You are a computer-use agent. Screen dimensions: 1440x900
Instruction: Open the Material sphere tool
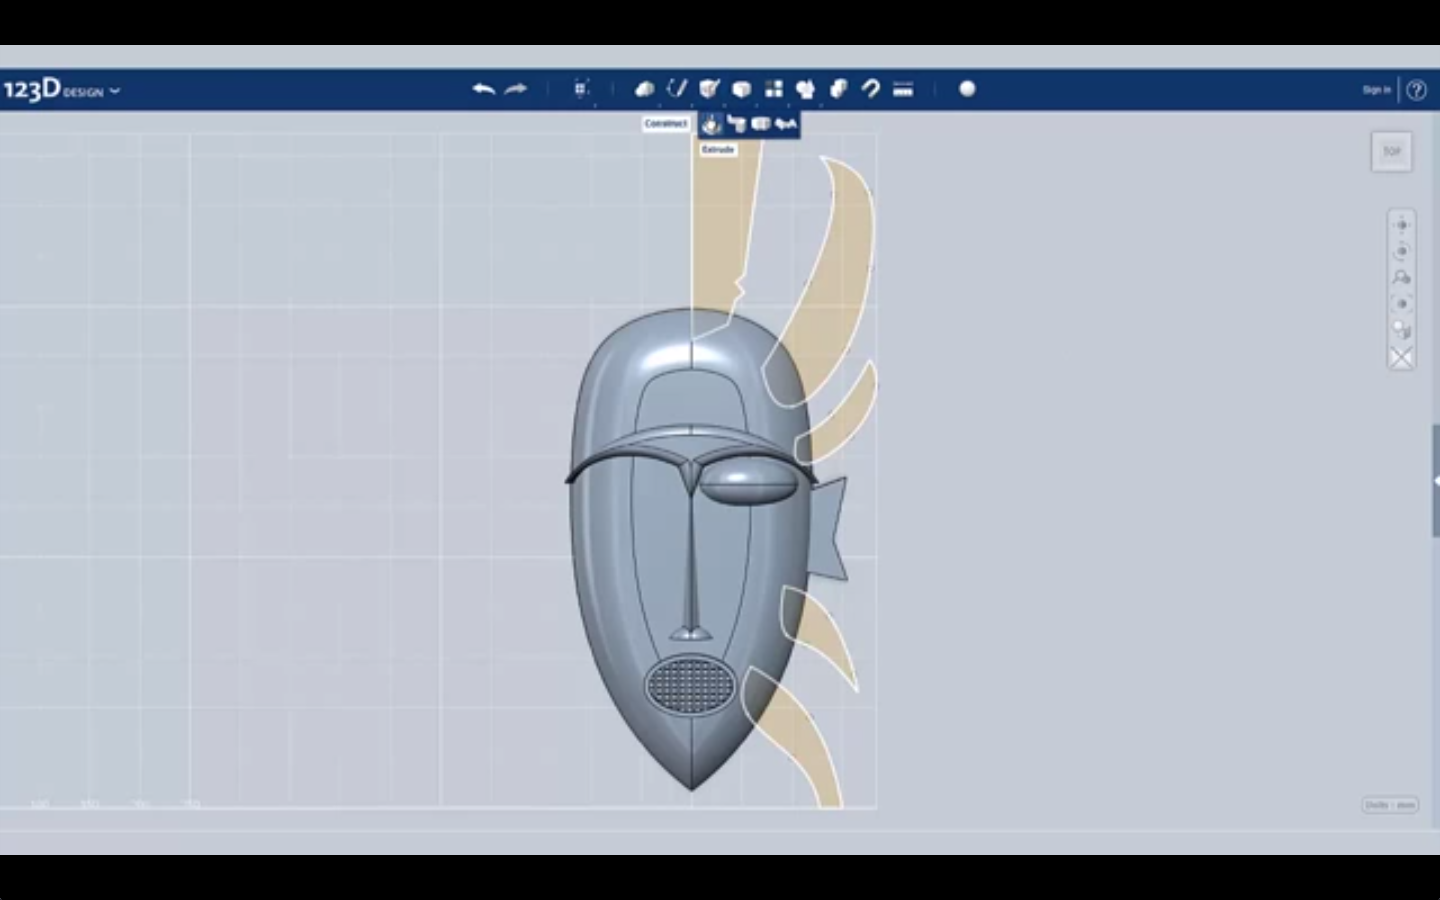[x=967, y=89]
